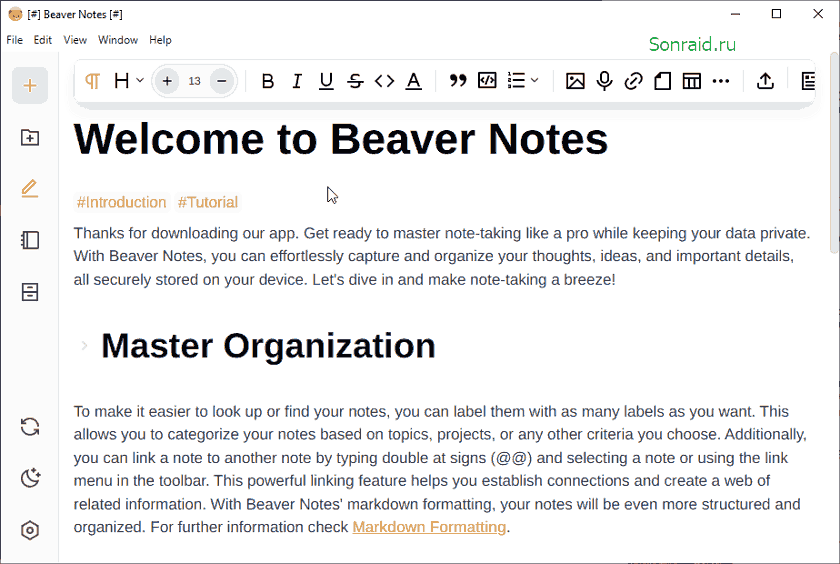The image size is (840, 564).
Task: Insert a code block
Action: 487,81
